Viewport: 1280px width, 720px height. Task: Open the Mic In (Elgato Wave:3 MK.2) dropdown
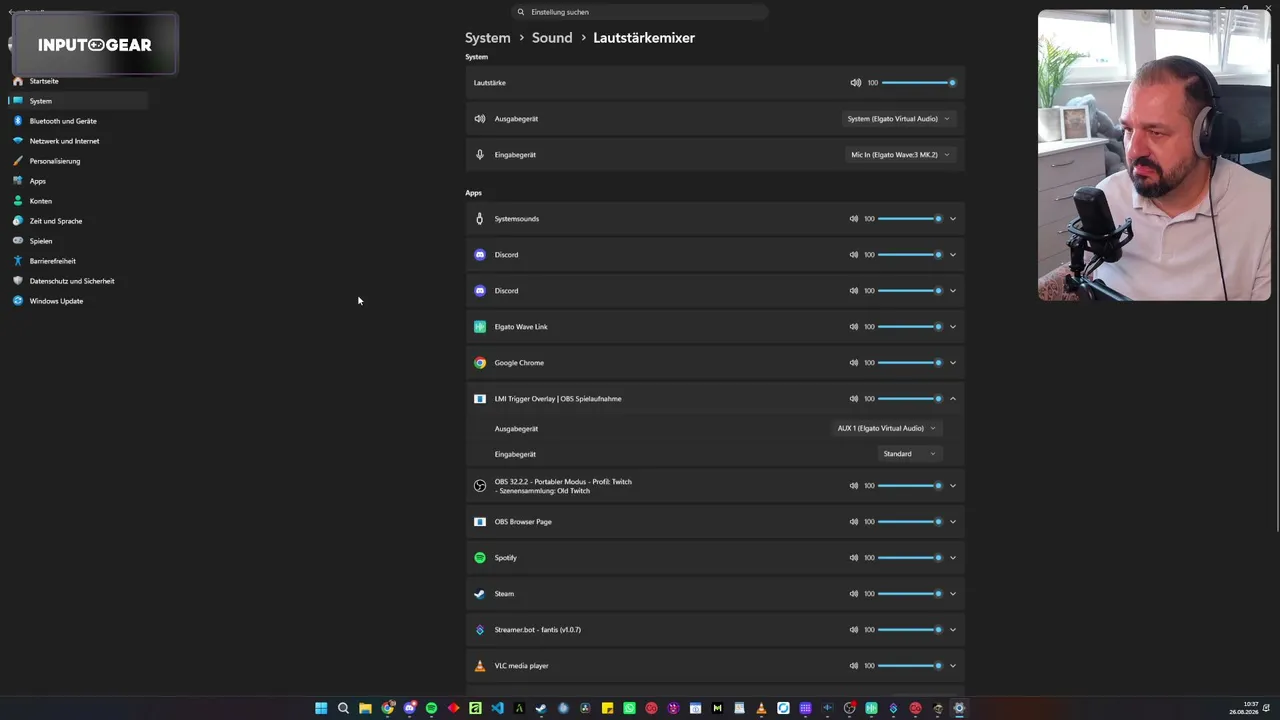[x=900, y=155]
